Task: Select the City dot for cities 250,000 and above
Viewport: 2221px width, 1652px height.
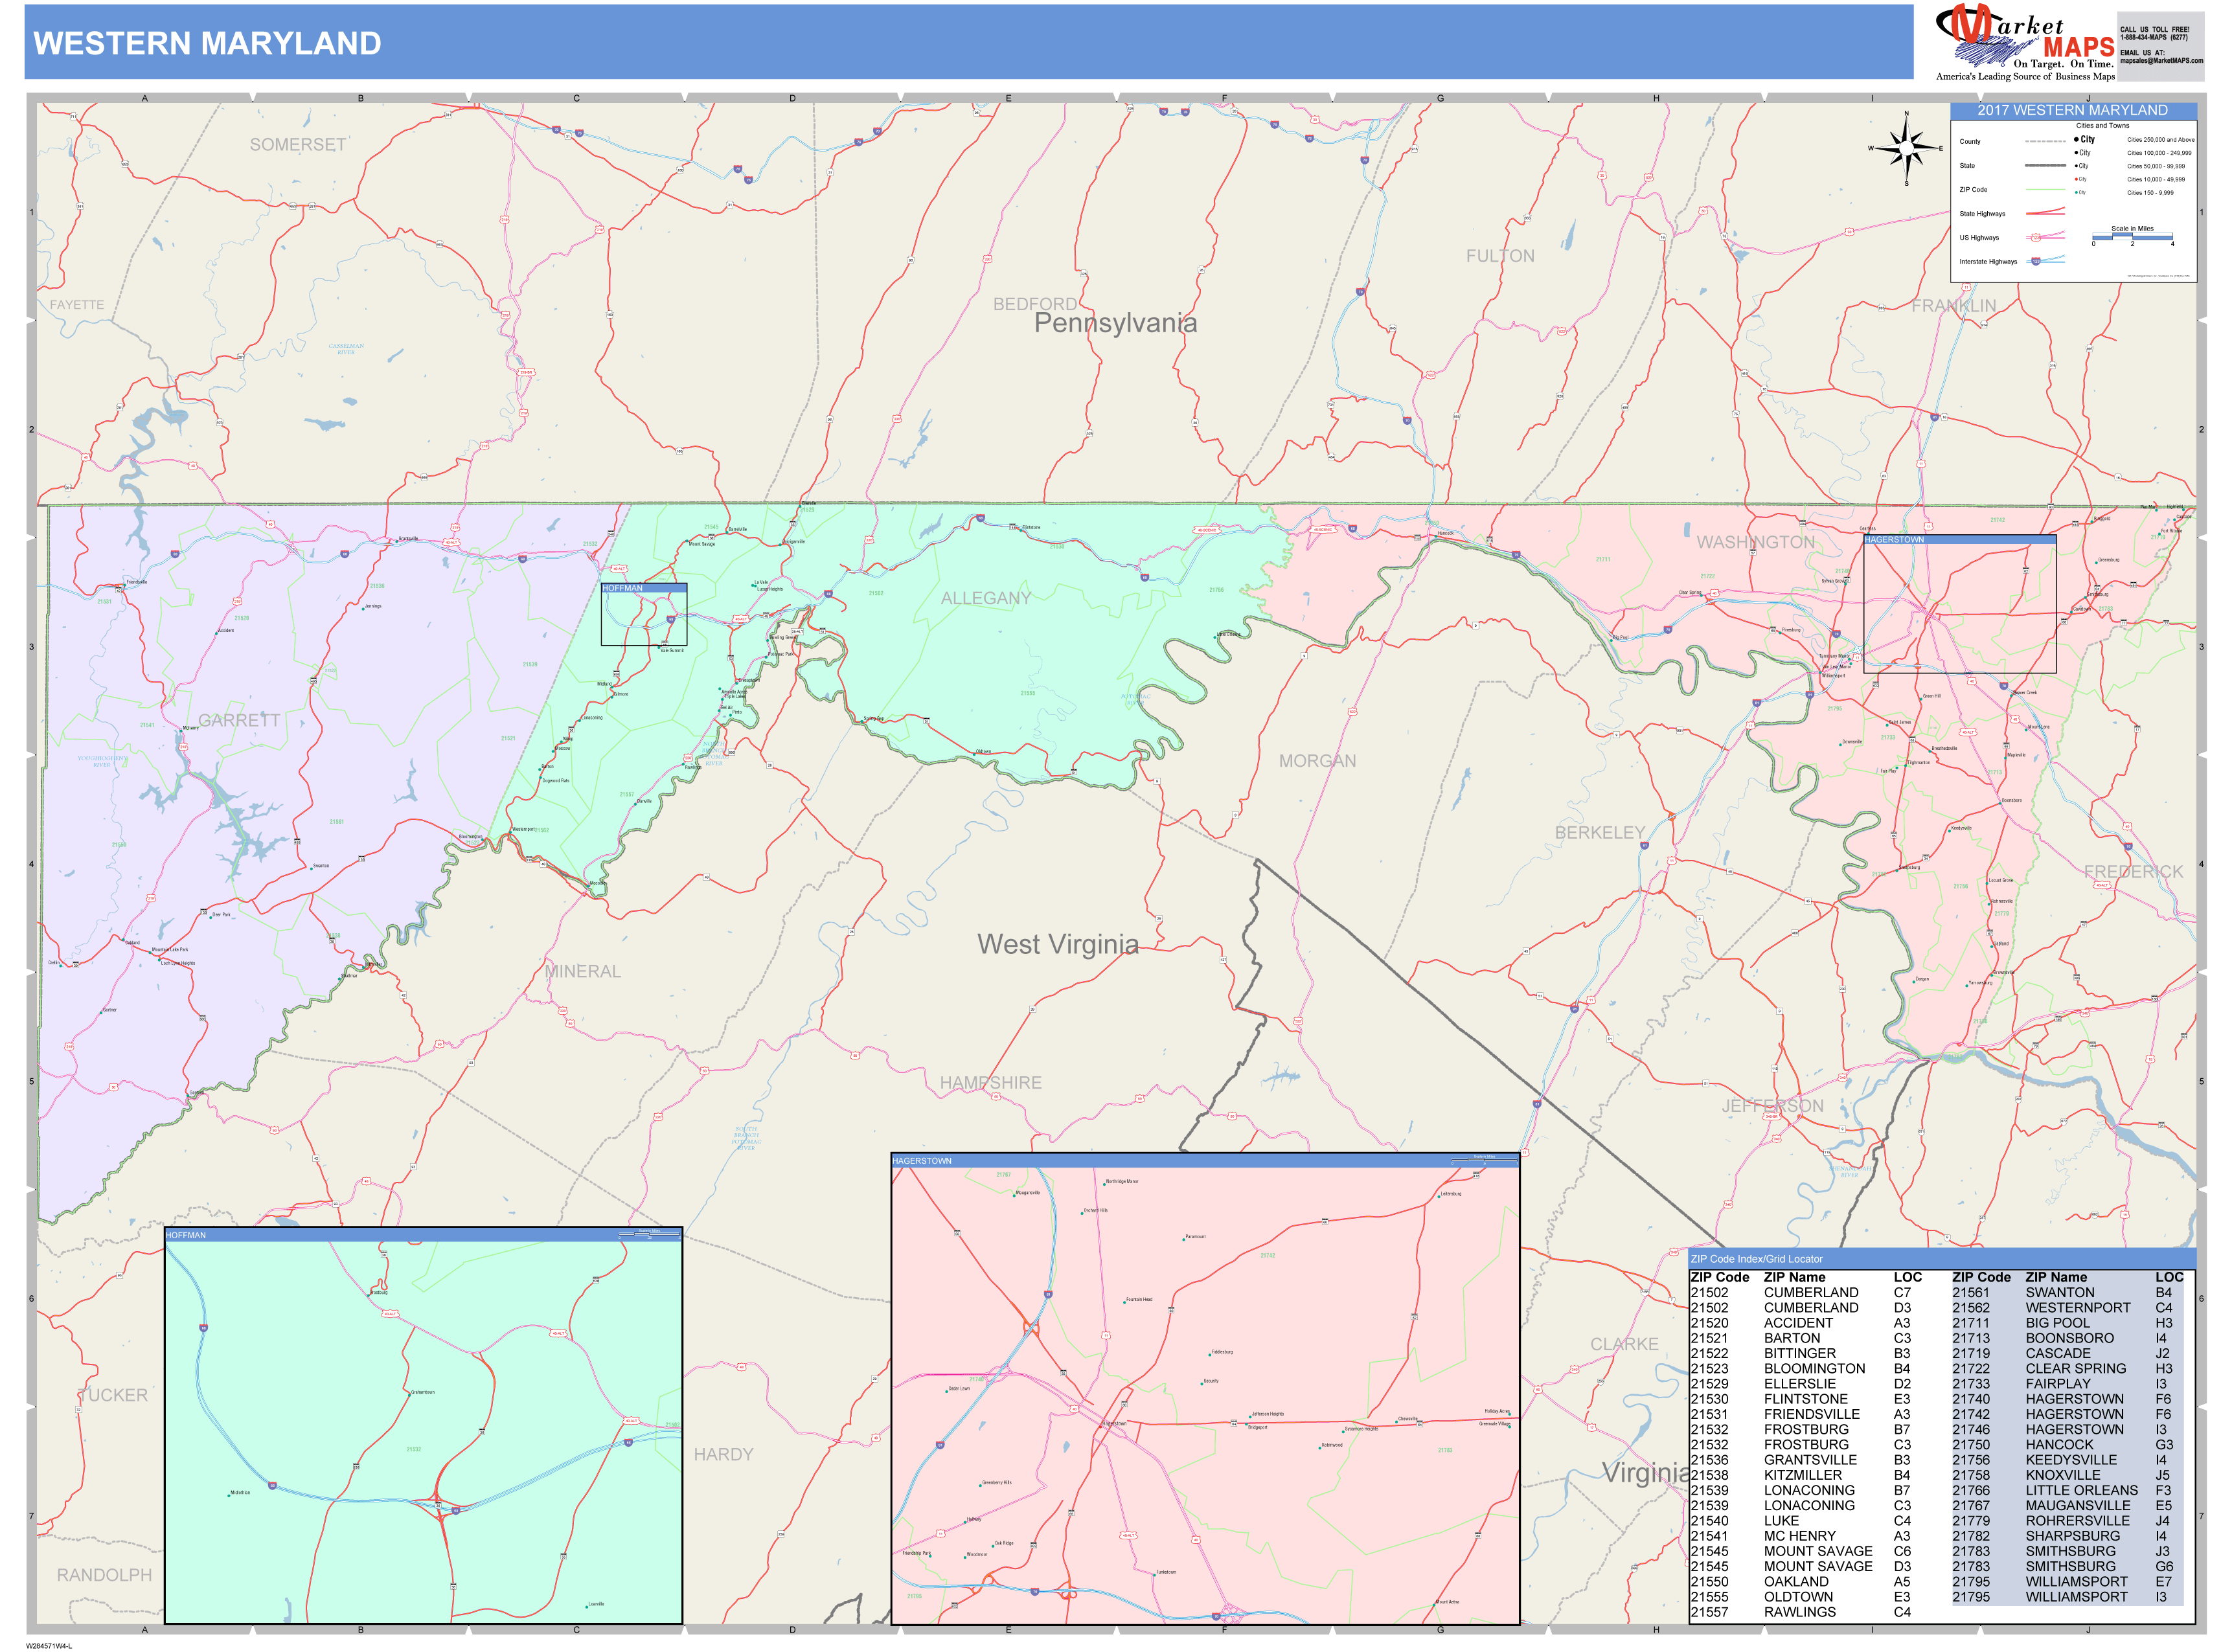Action: pyautogui.click(x=2076, y=139)
